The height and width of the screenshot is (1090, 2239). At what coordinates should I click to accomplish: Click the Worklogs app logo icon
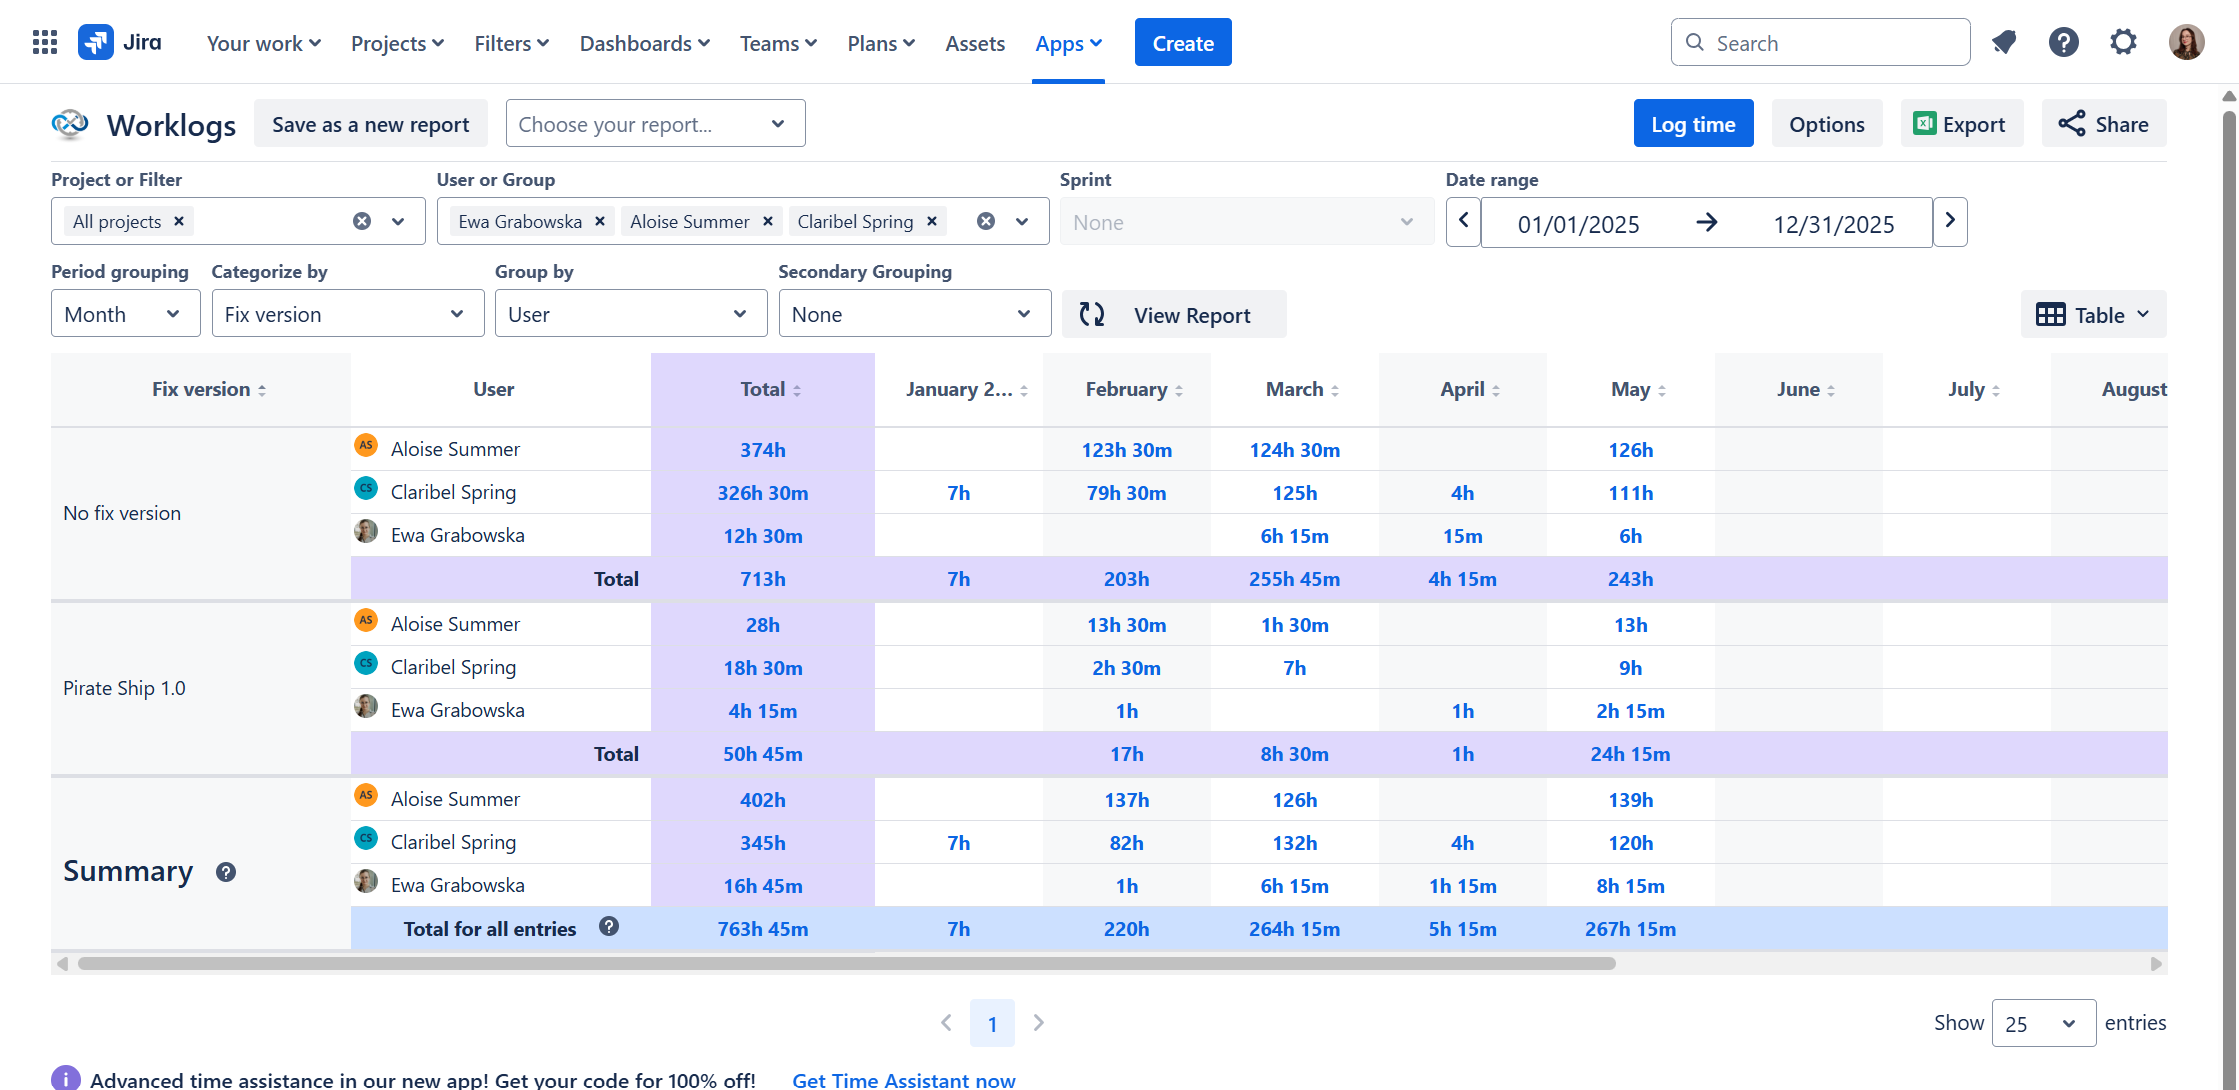pos(70,124)
